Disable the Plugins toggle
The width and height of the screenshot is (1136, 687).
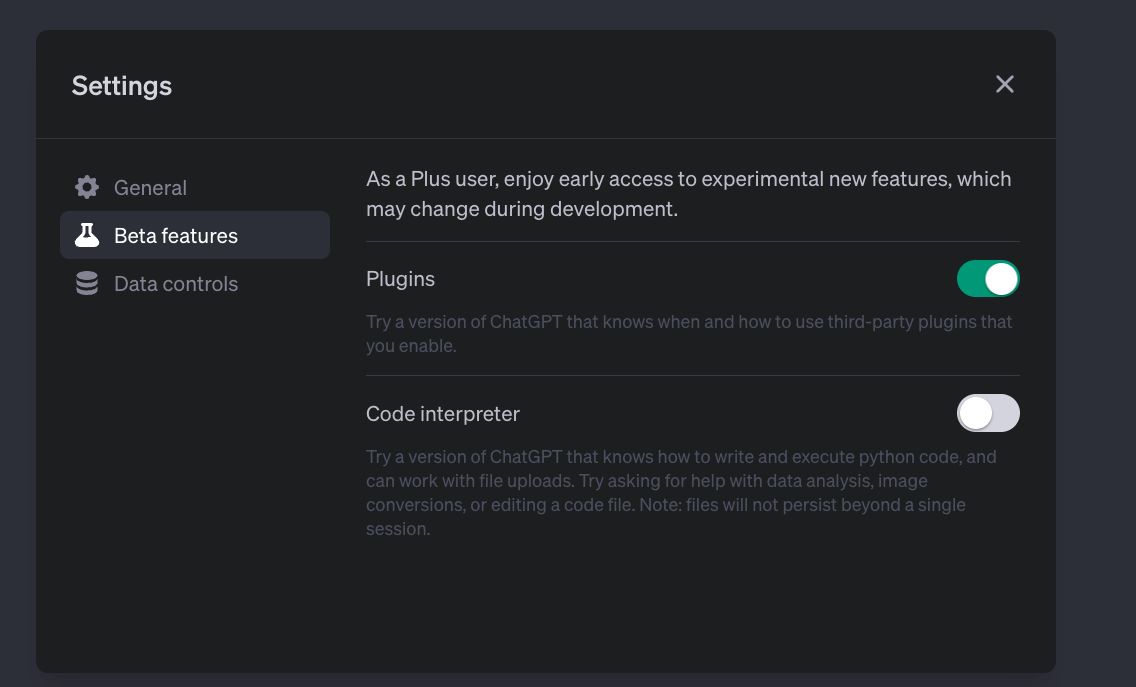987,278
